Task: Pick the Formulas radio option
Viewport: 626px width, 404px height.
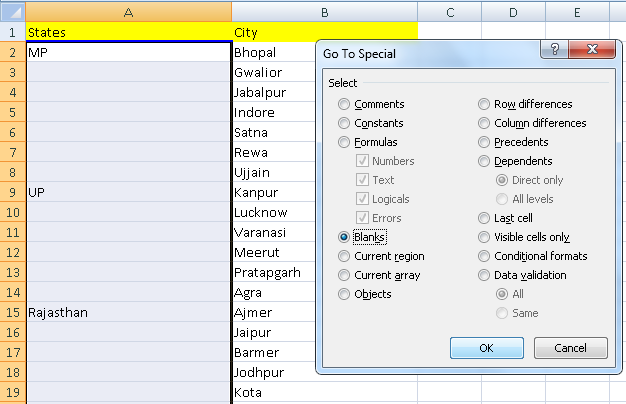Action: click(x=345, y=142)
